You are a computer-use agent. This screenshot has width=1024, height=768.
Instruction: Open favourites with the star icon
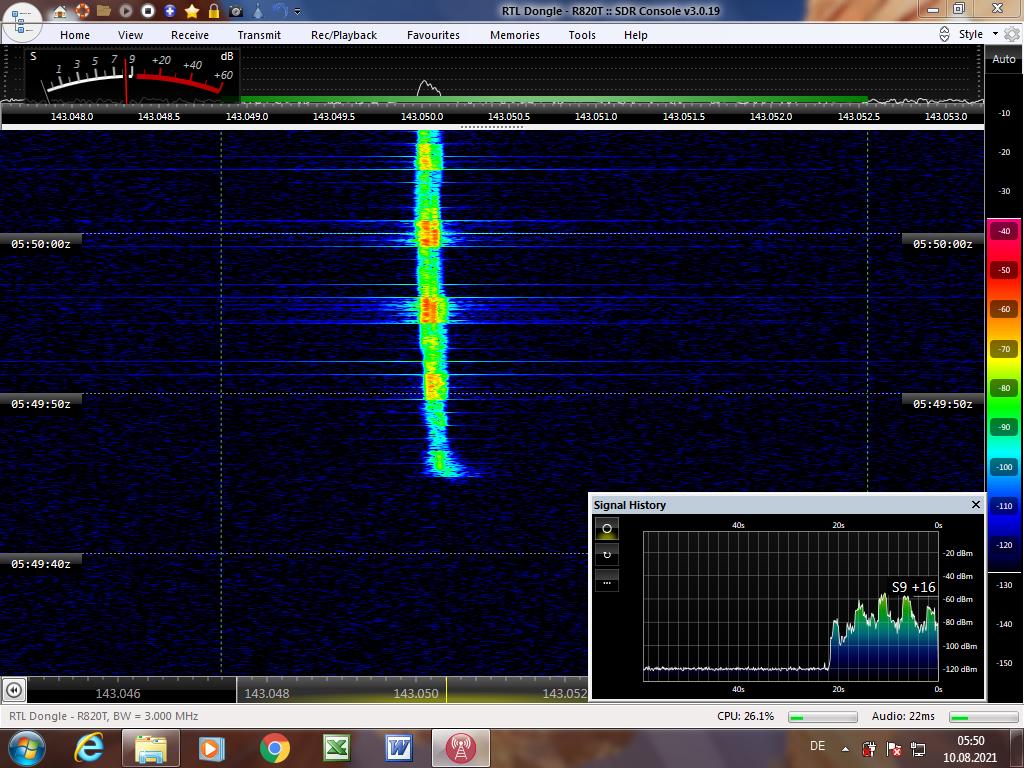(x=192, y=11)
